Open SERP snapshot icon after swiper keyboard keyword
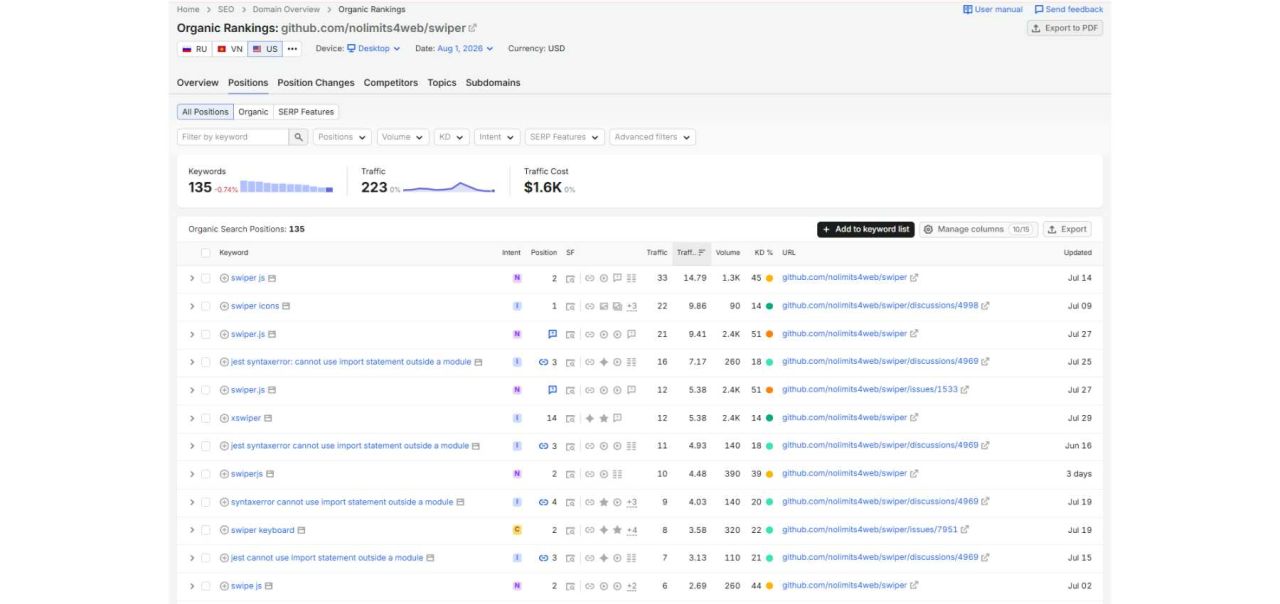The height and width of the screenshot is (604, 1280). [301, 530]
